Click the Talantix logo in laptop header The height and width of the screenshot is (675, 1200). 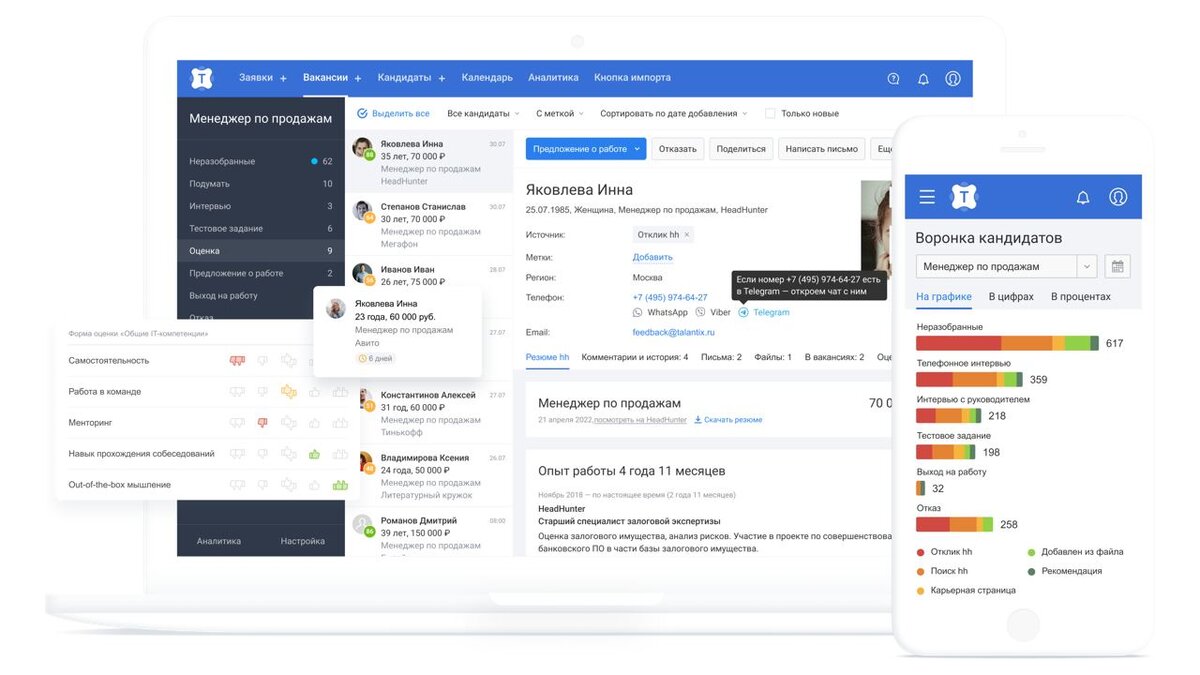click(x=202, y=78)
